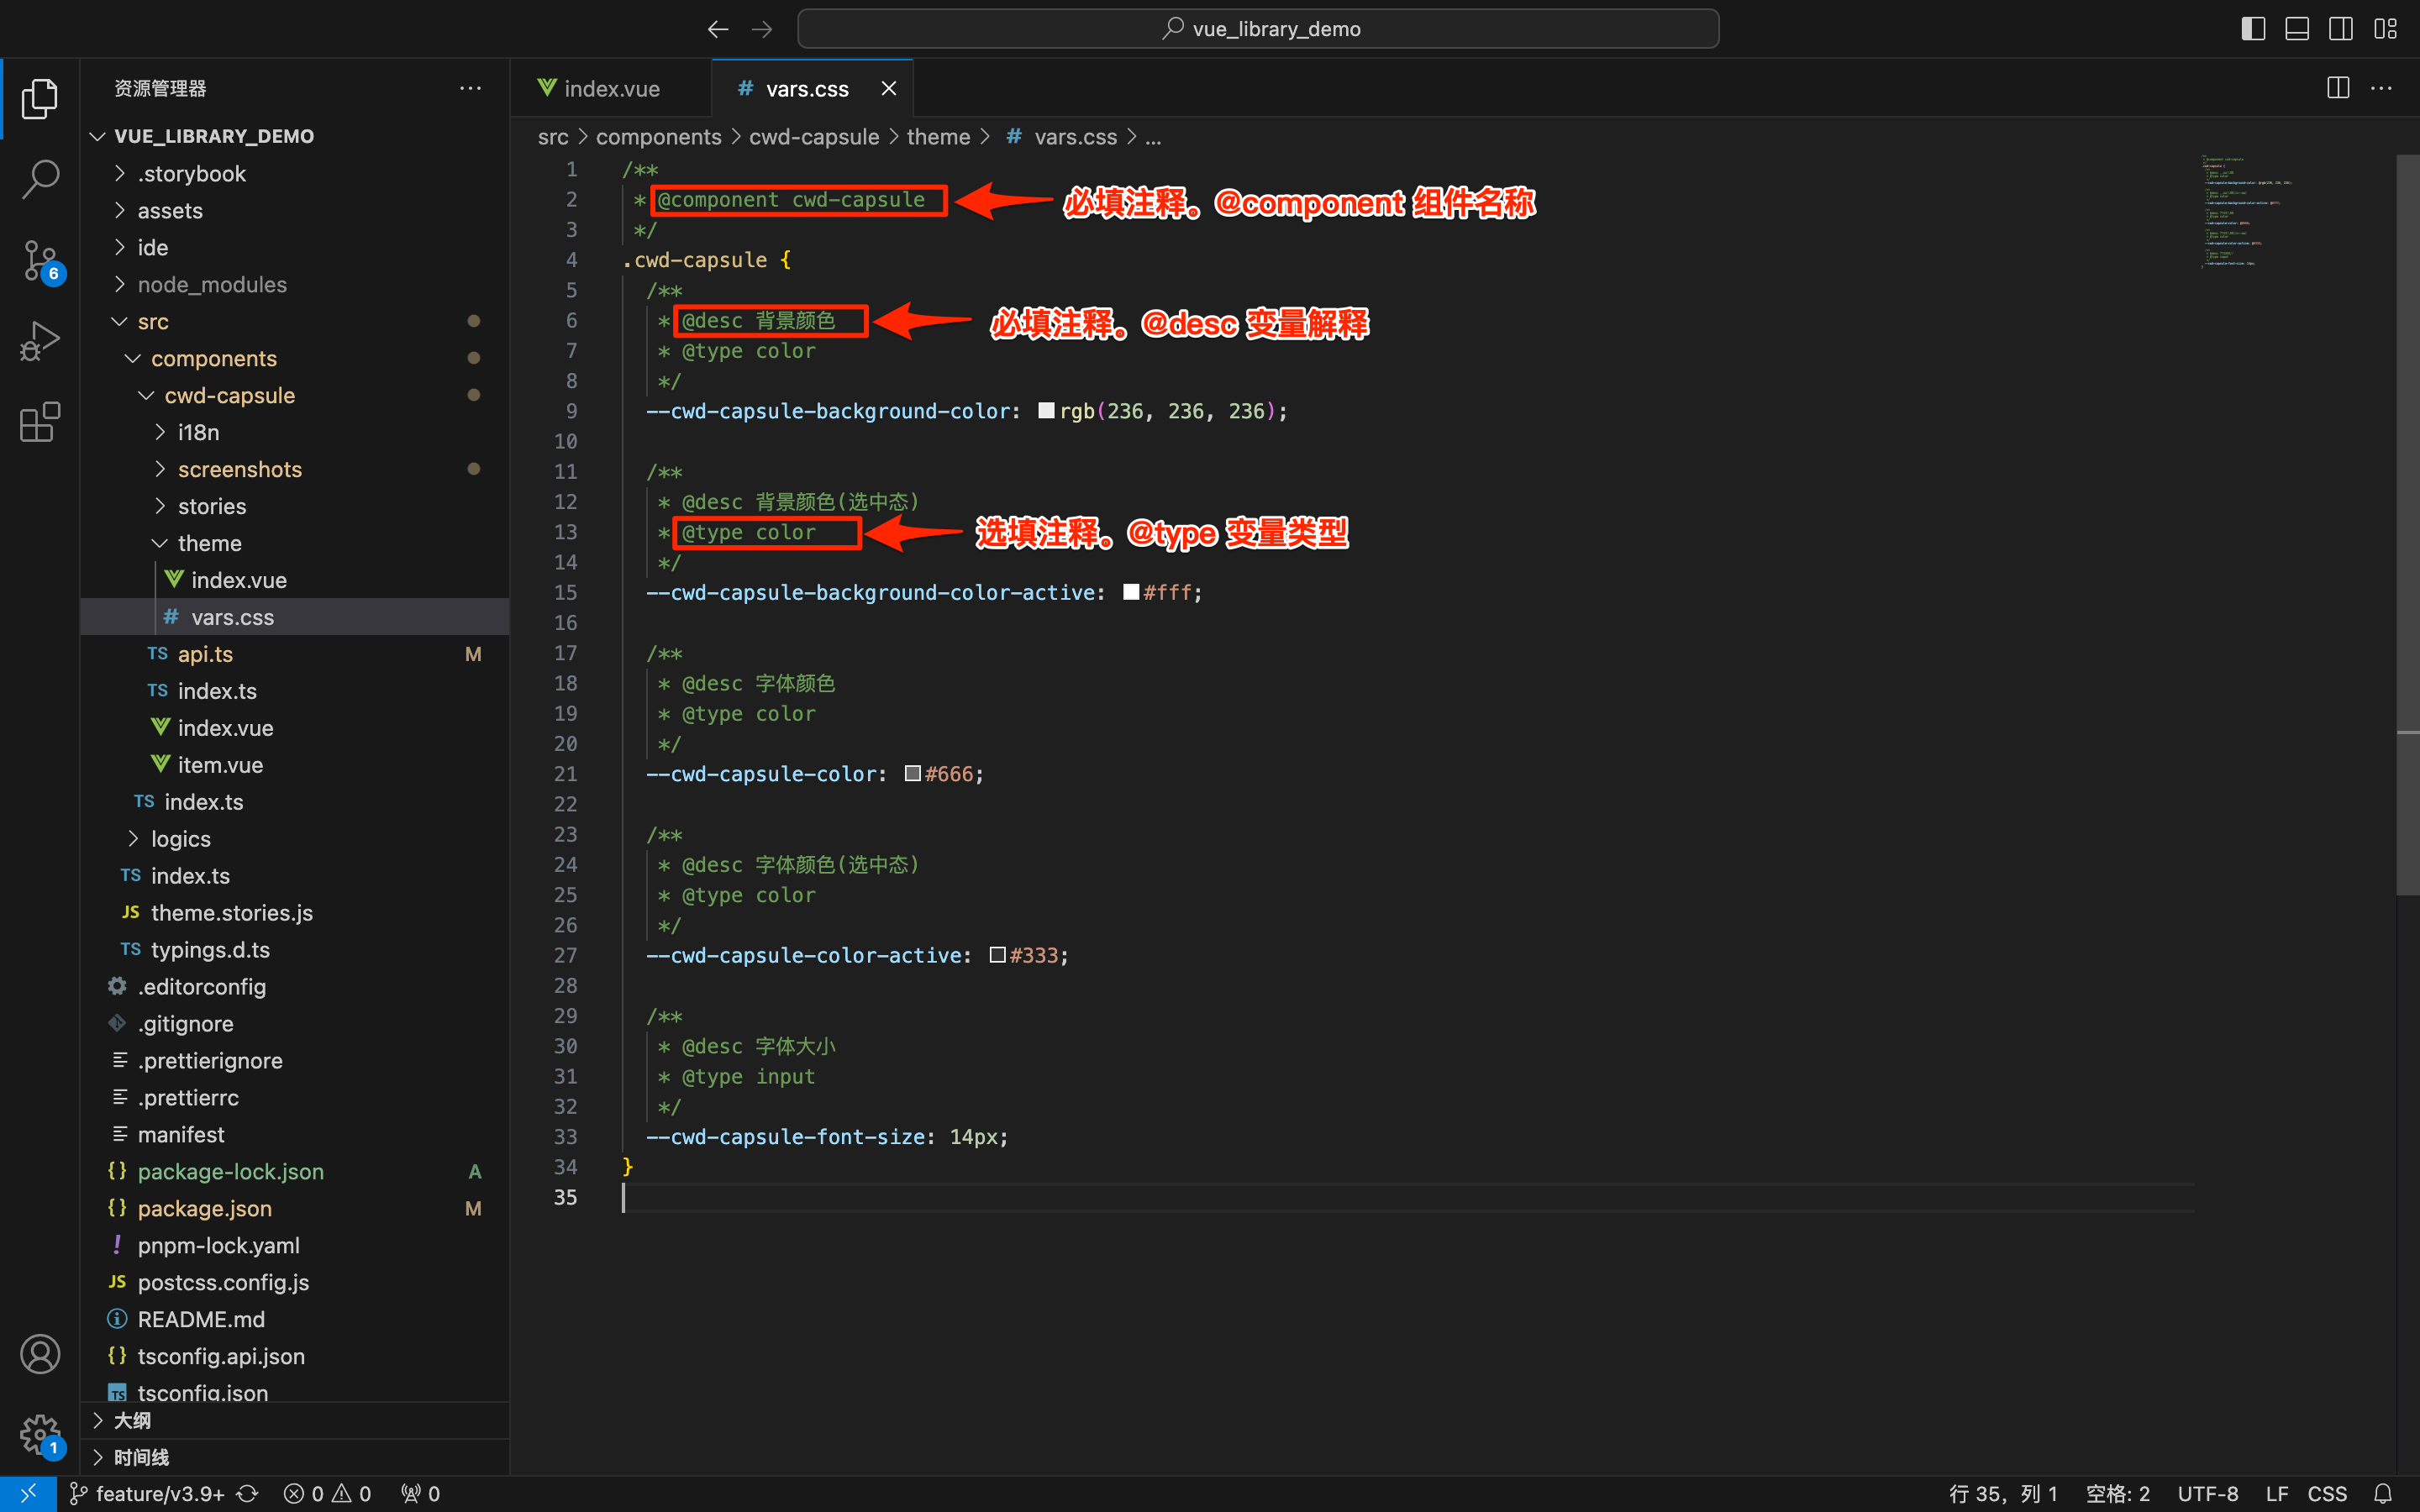The width and height of the screenshot is (2420, 1512).
Task: Switch to the index.vue tab
Action: pos(610,89)
